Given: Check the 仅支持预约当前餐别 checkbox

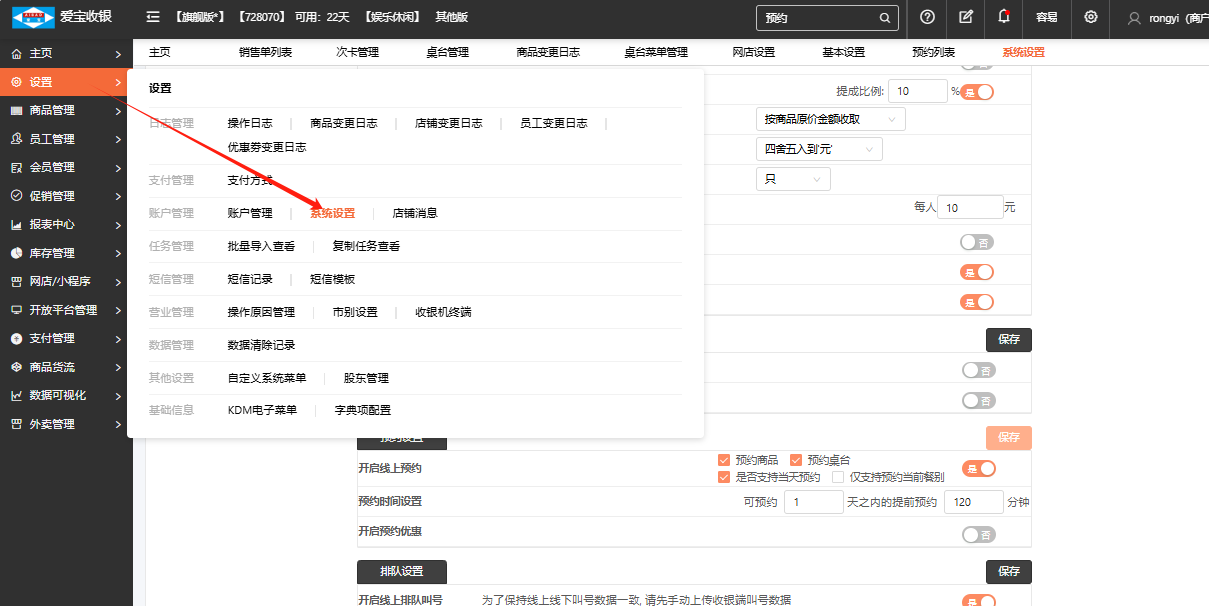Looking at the screenshot, I should coord(839,477).
